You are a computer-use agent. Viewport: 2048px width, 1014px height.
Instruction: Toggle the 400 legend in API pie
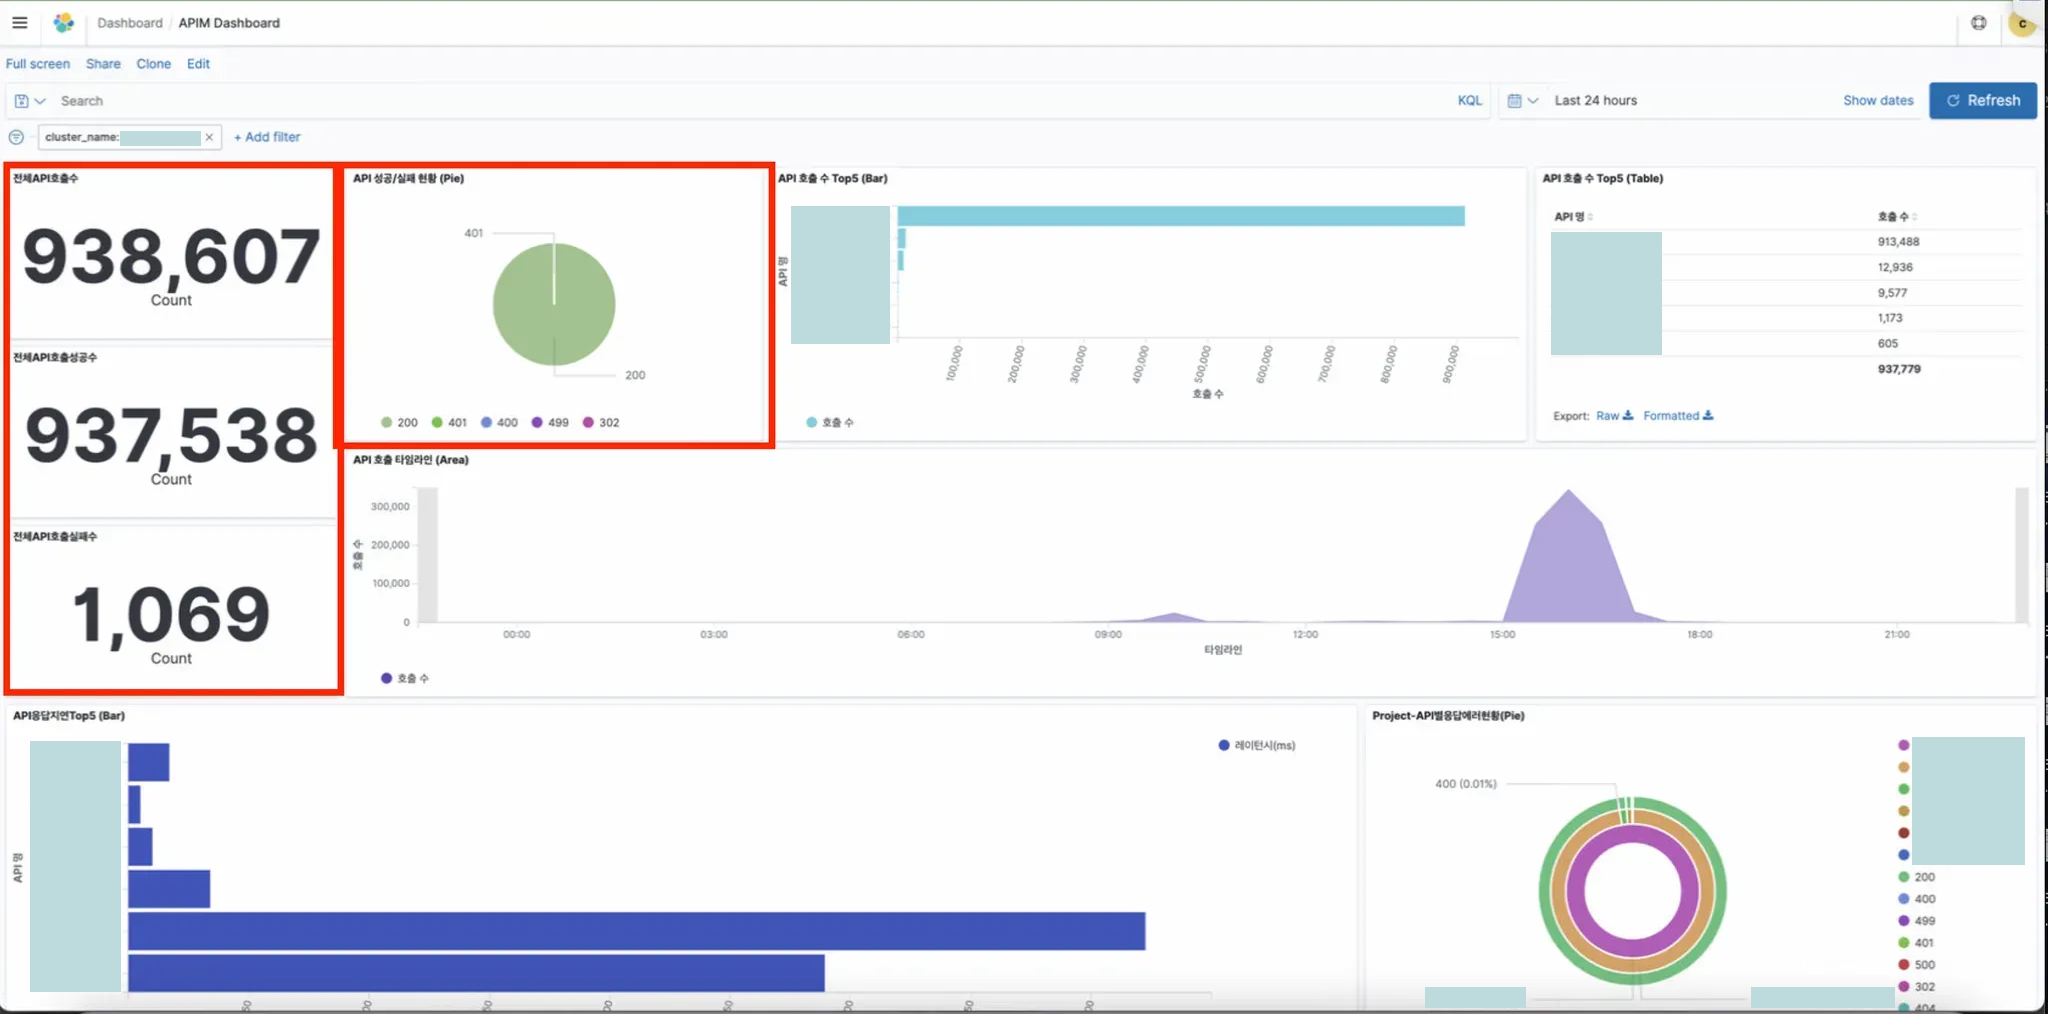coord(499,423)
